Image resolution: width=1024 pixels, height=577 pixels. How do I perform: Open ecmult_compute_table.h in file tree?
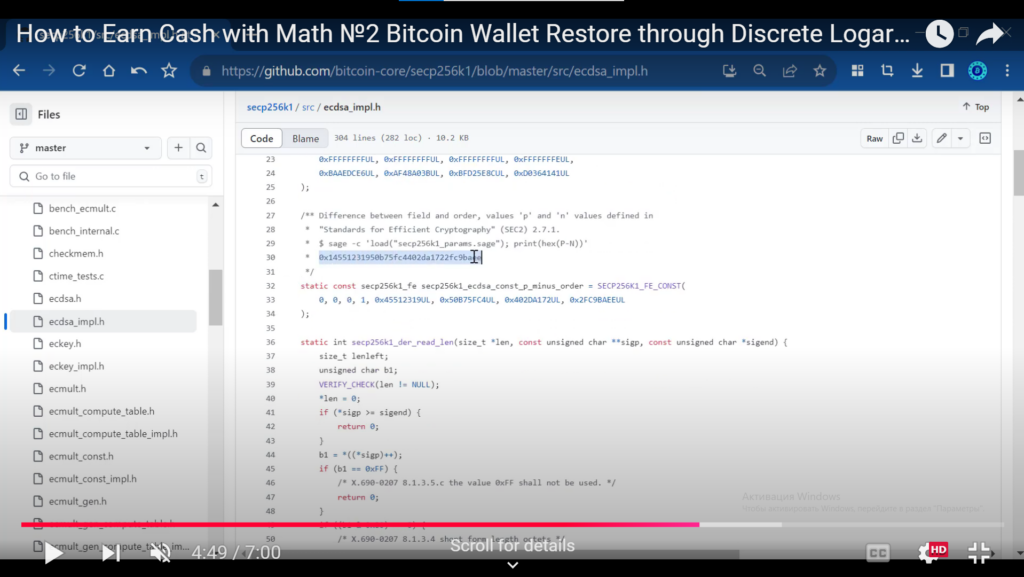(101, 411)
